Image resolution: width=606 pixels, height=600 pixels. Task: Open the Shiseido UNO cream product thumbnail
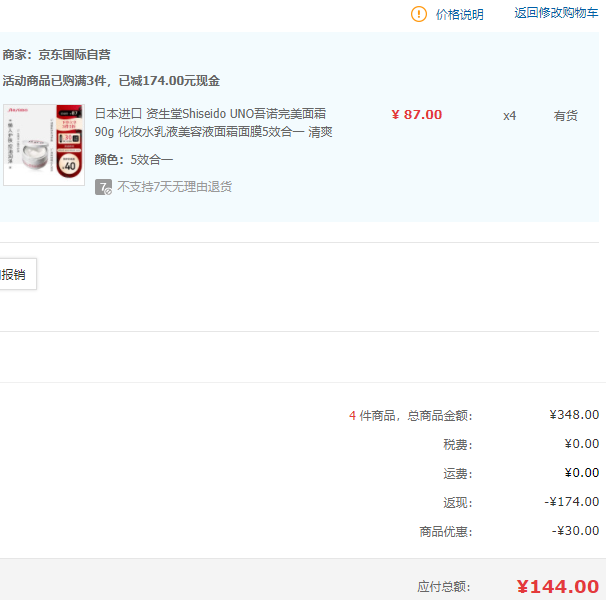44,145
